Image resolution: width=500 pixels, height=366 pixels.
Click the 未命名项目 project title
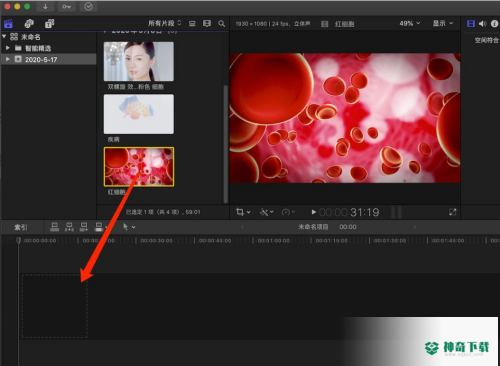click(x=313, y=227)
